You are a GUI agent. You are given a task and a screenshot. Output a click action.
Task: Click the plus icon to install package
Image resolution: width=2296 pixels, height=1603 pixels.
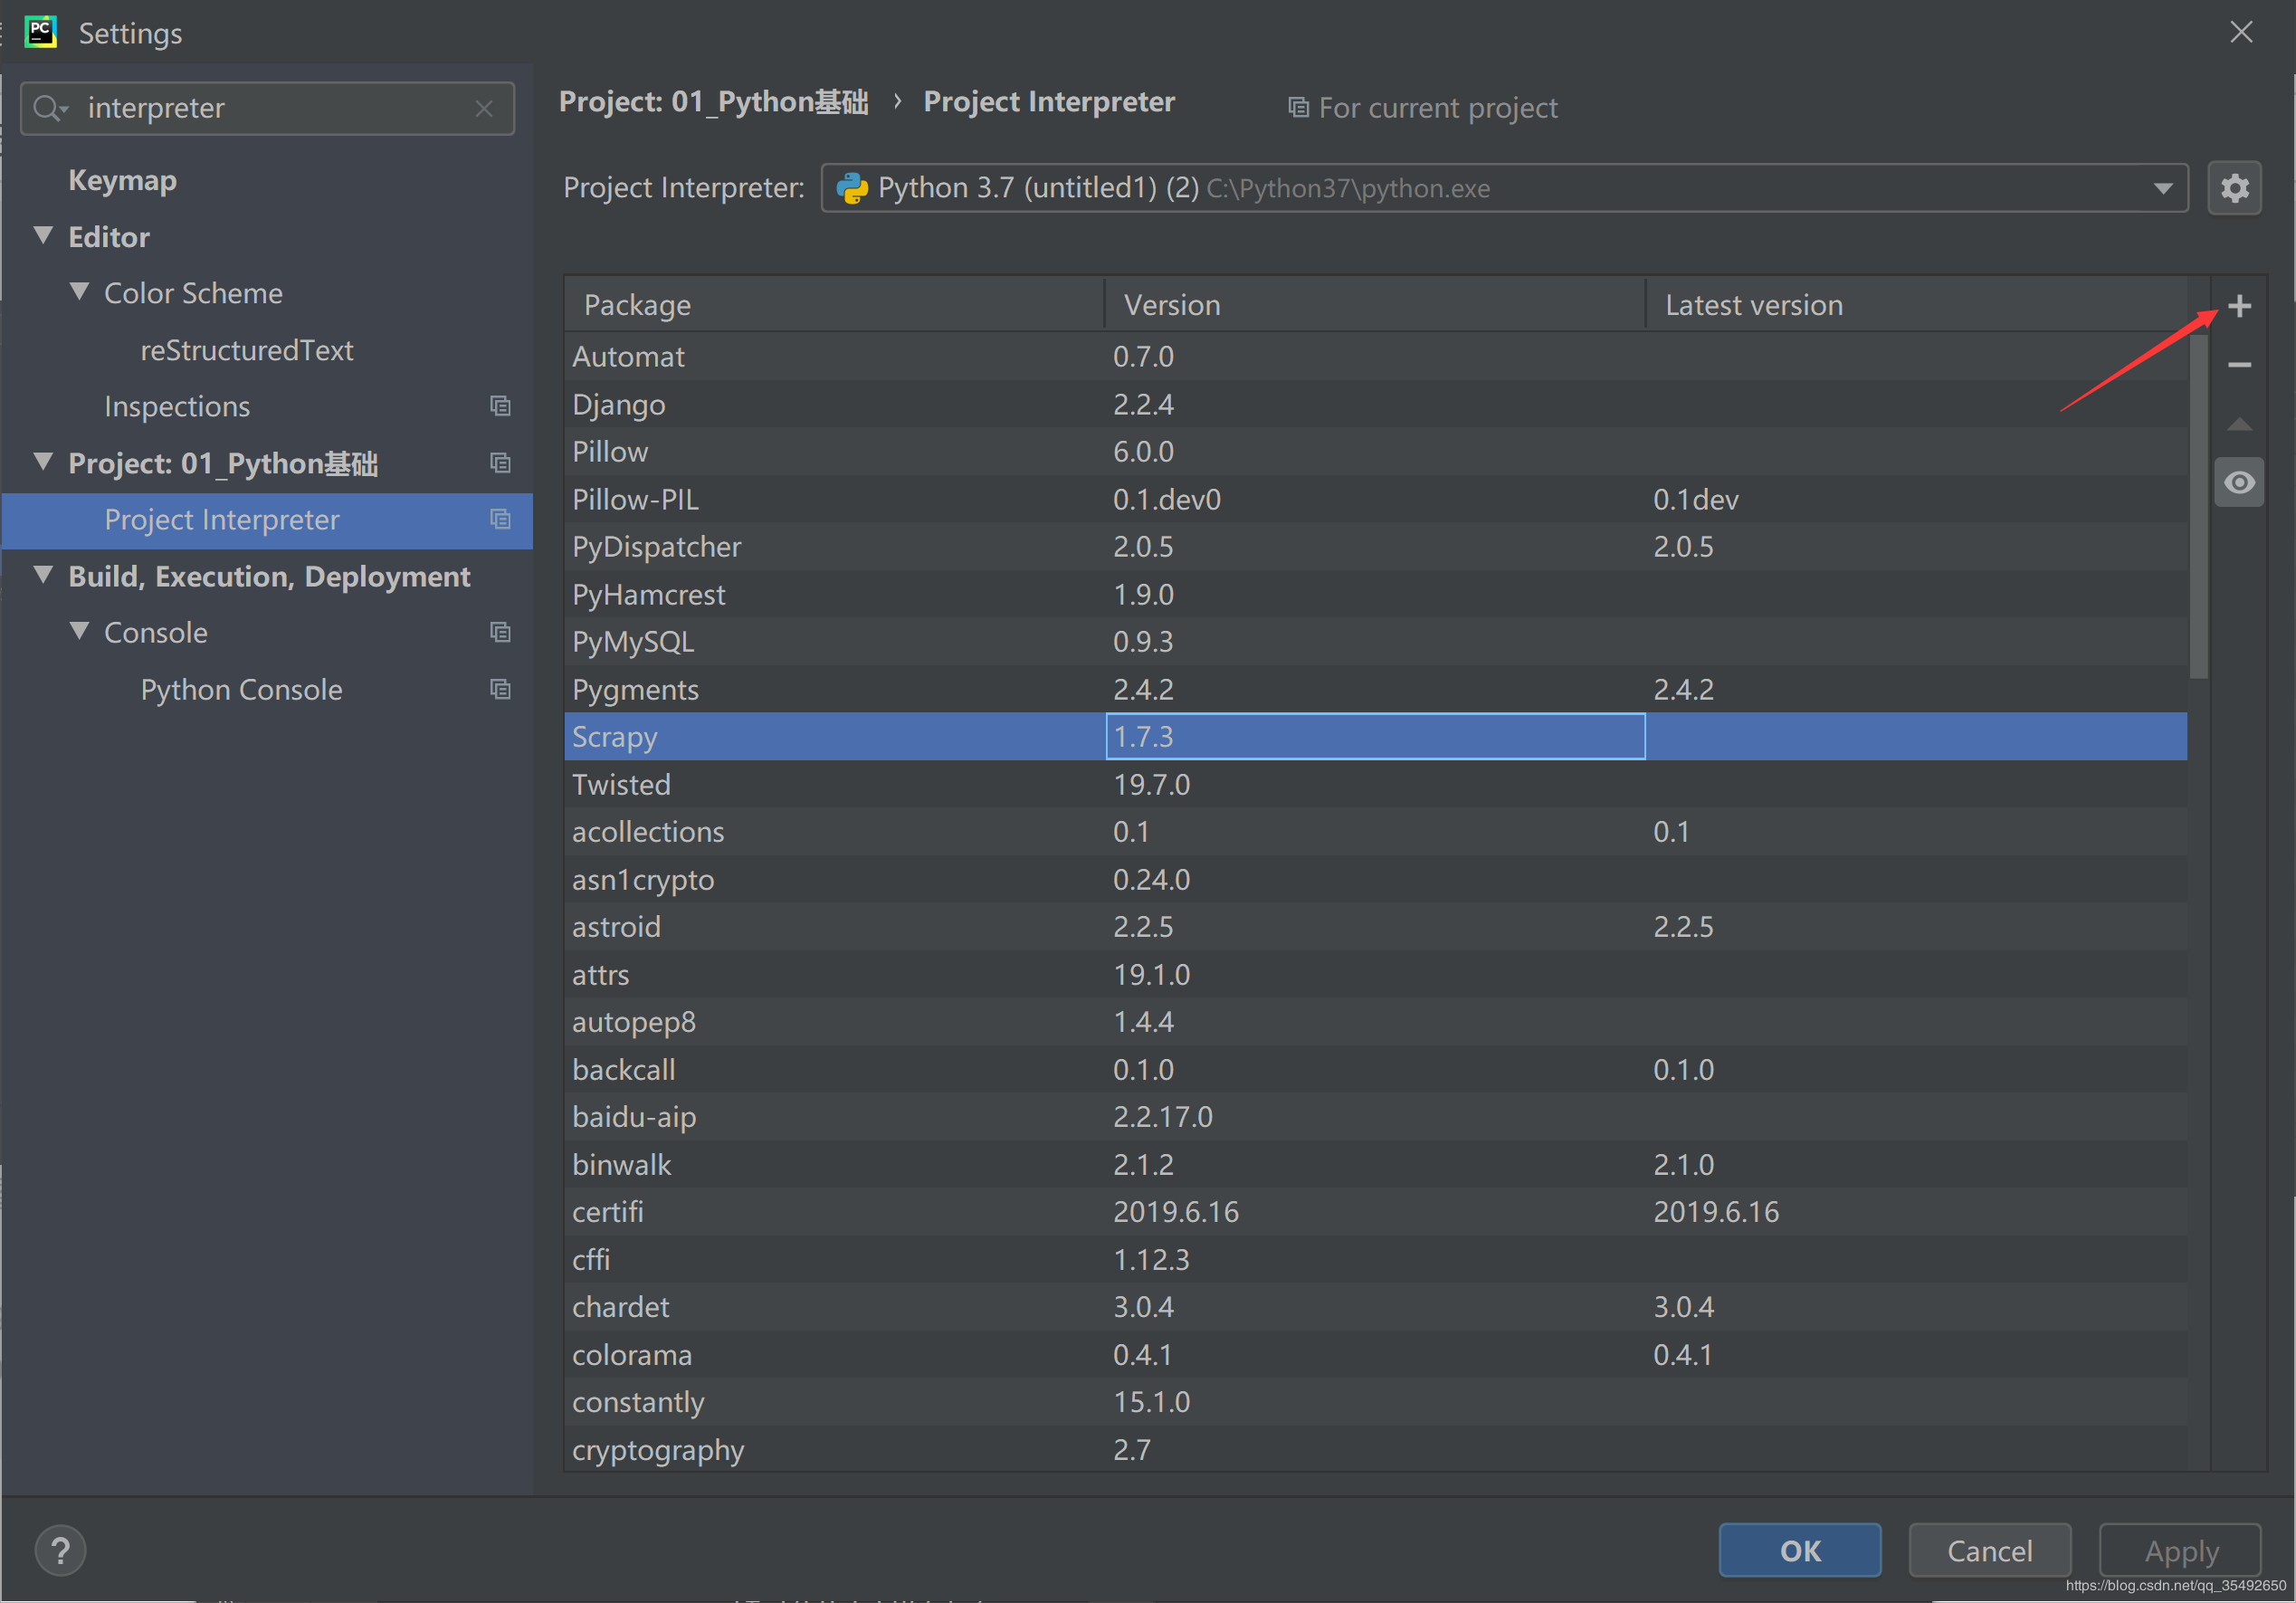(2239, 306)
